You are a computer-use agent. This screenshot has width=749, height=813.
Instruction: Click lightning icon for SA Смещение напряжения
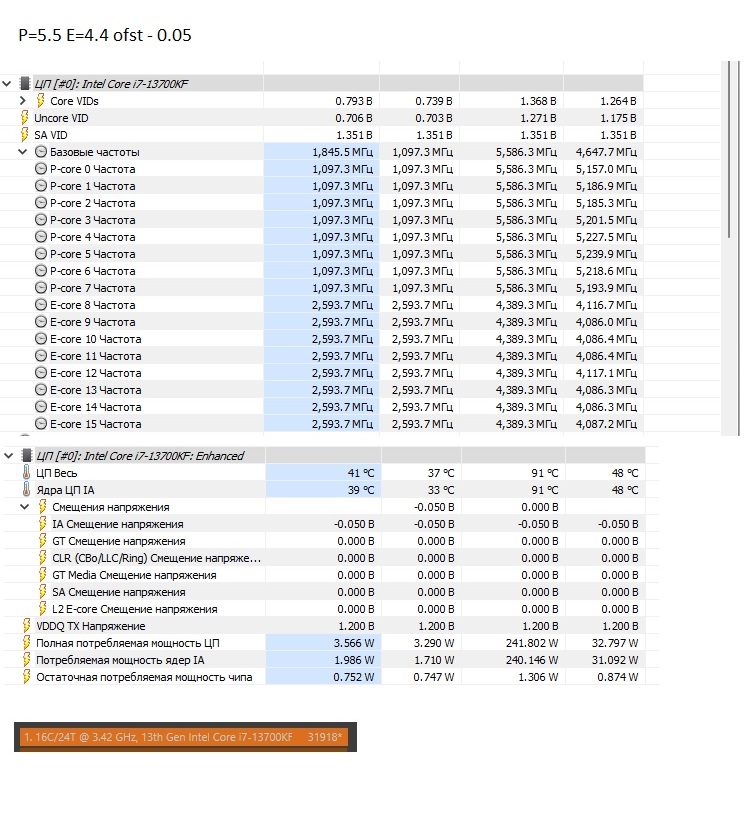tap(43, 592)
